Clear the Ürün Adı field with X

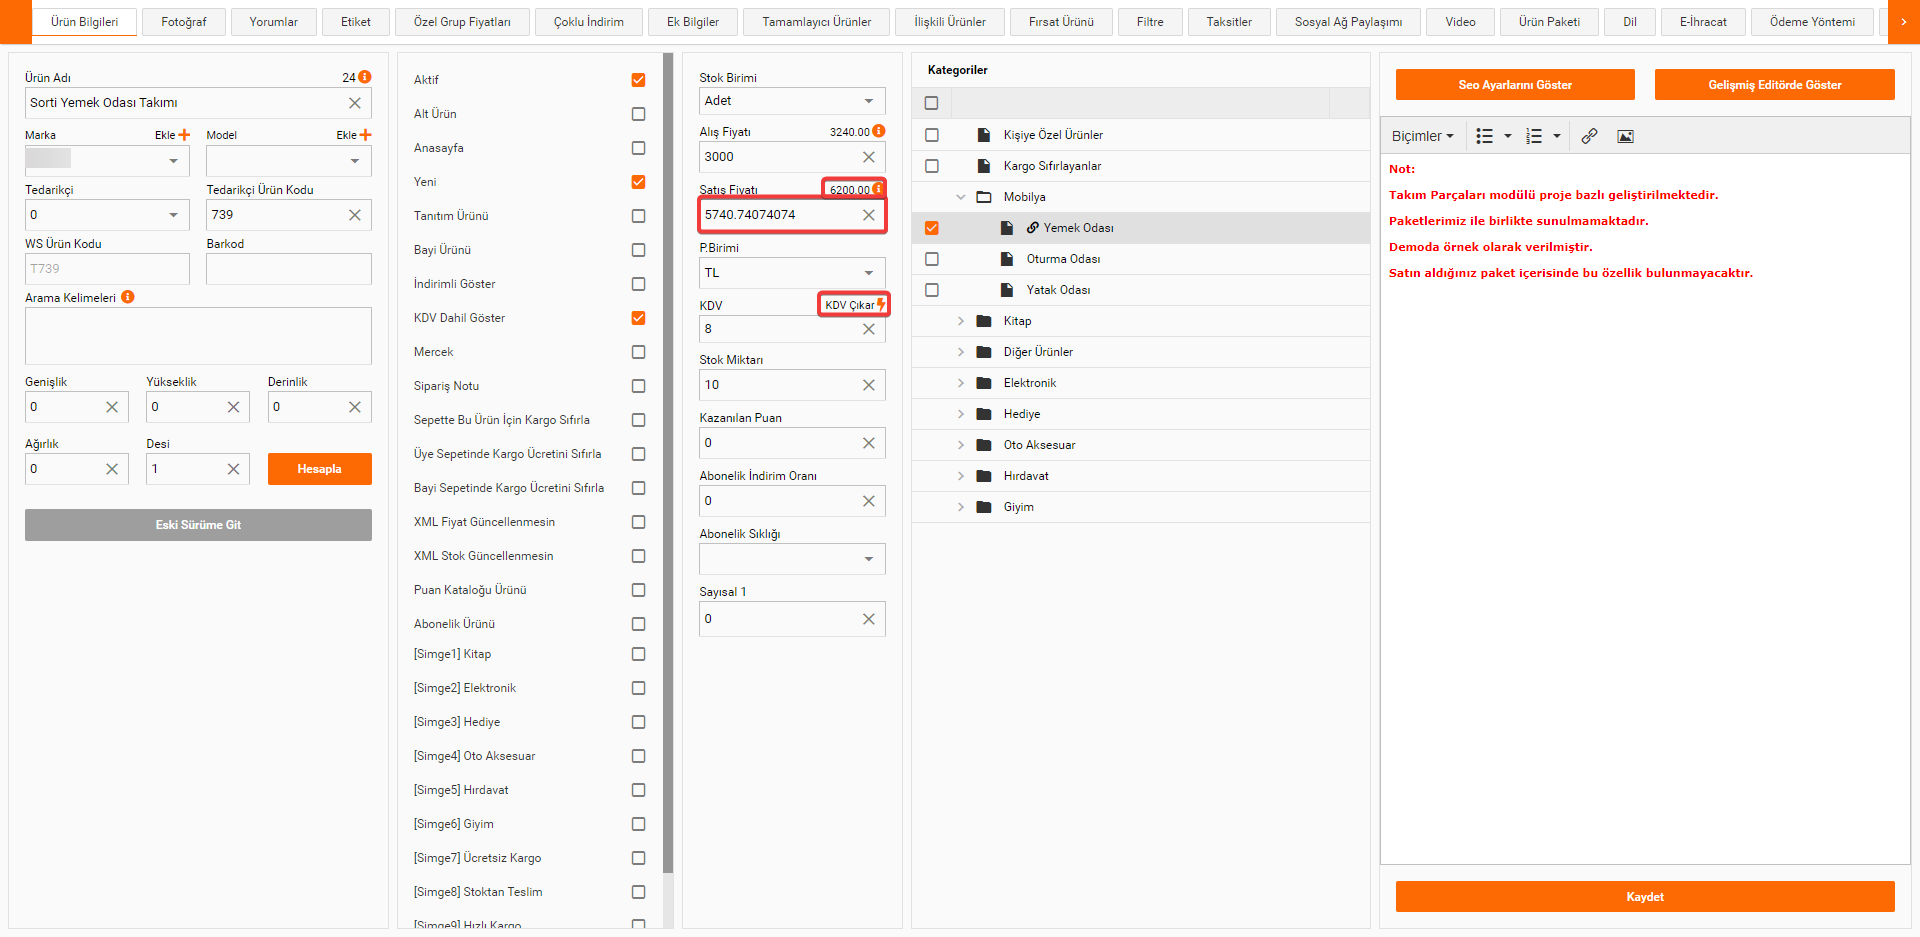tap(355, 103)
